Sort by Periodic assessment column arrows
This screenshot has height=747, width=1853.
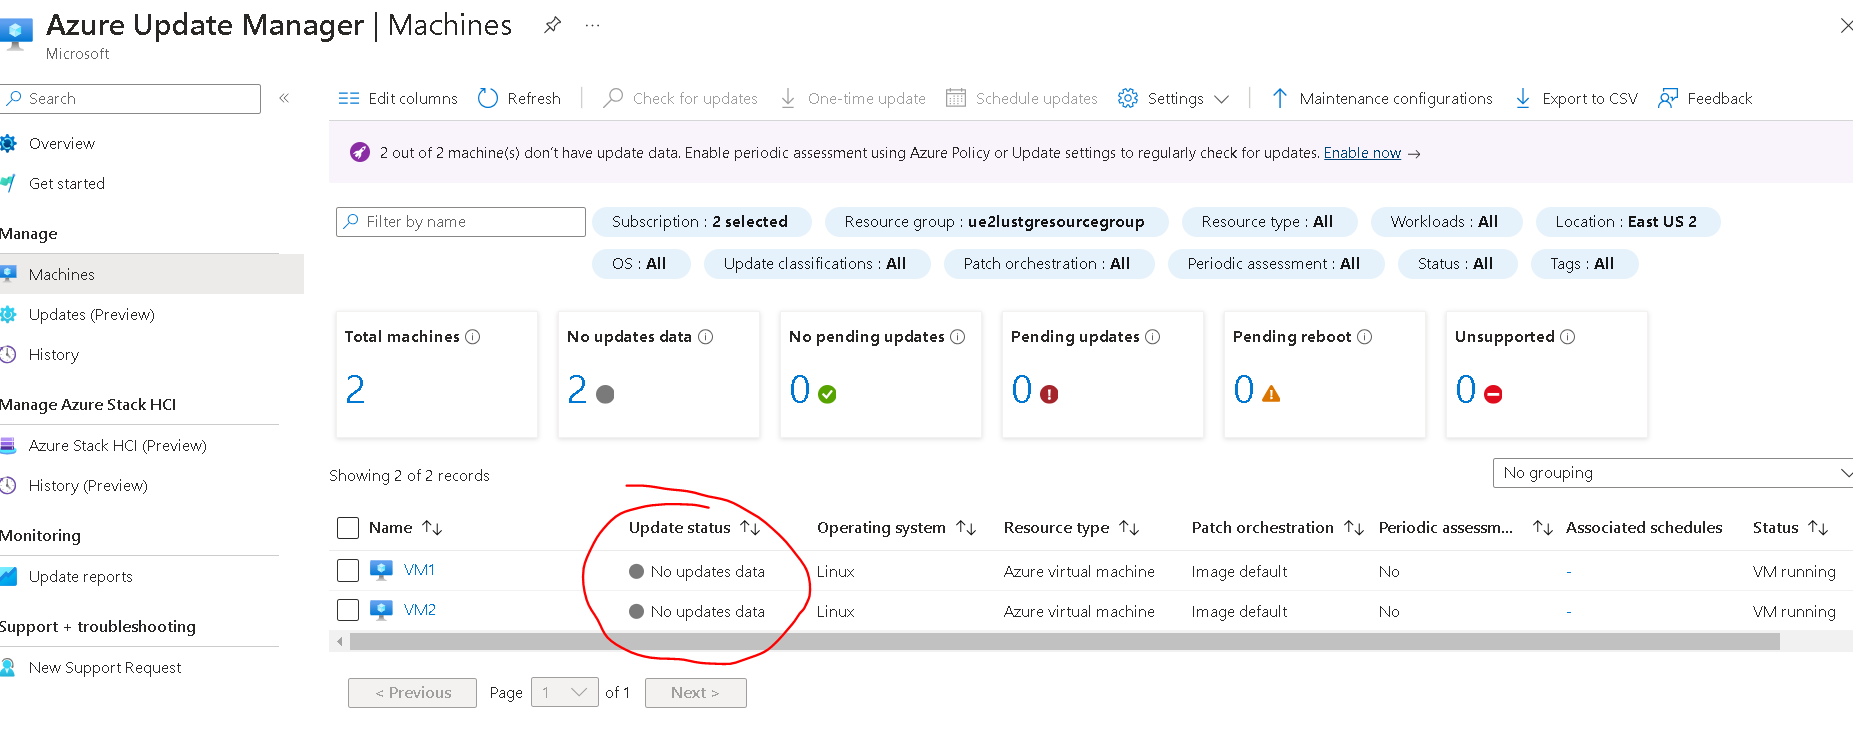click(1543, 528)
